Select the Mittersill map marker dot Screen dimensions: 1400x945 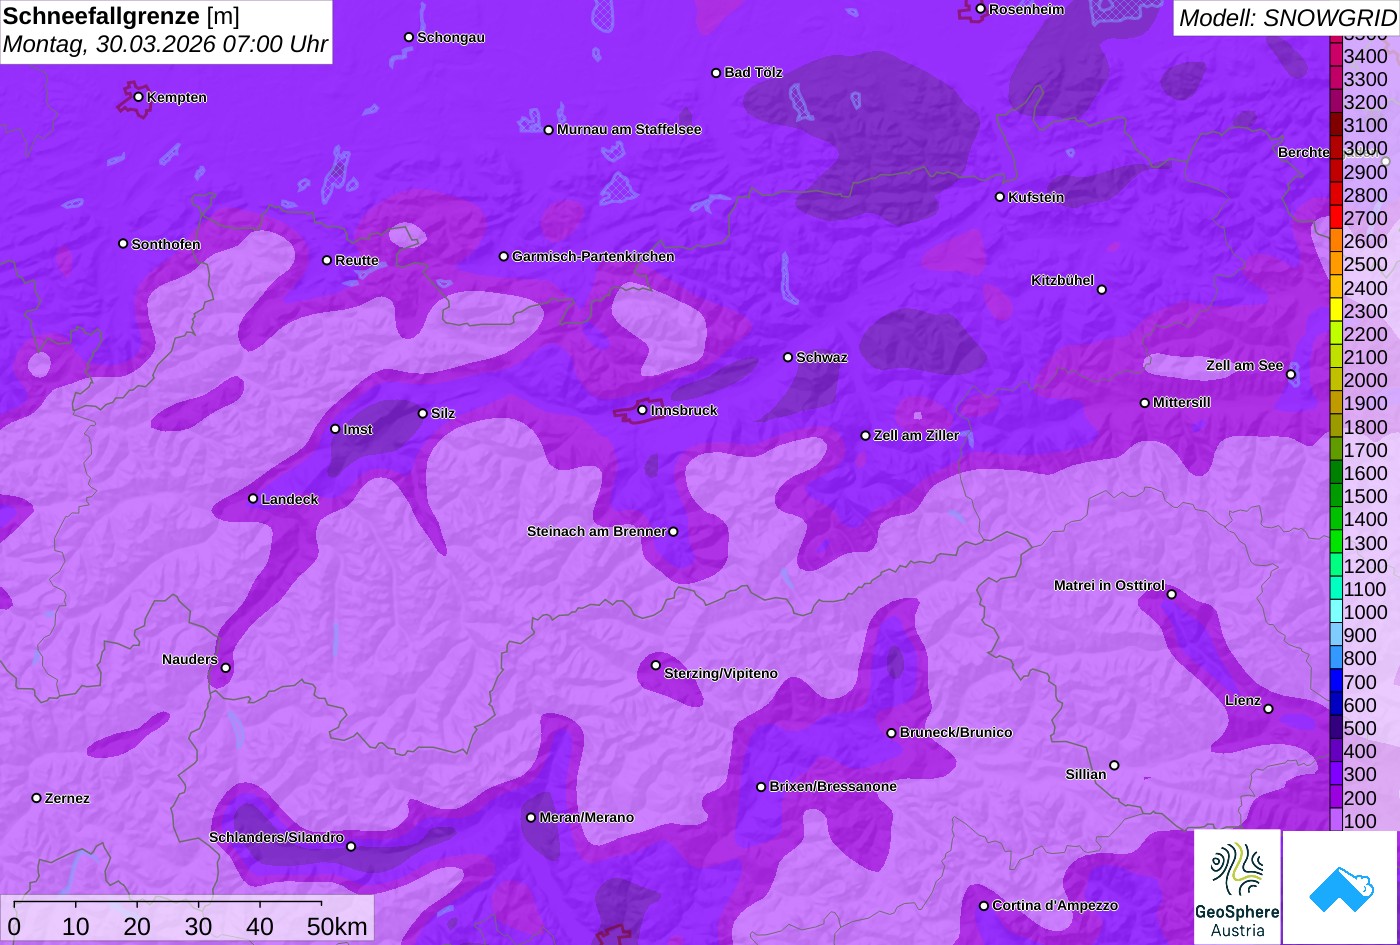(x=1144, y=403)
